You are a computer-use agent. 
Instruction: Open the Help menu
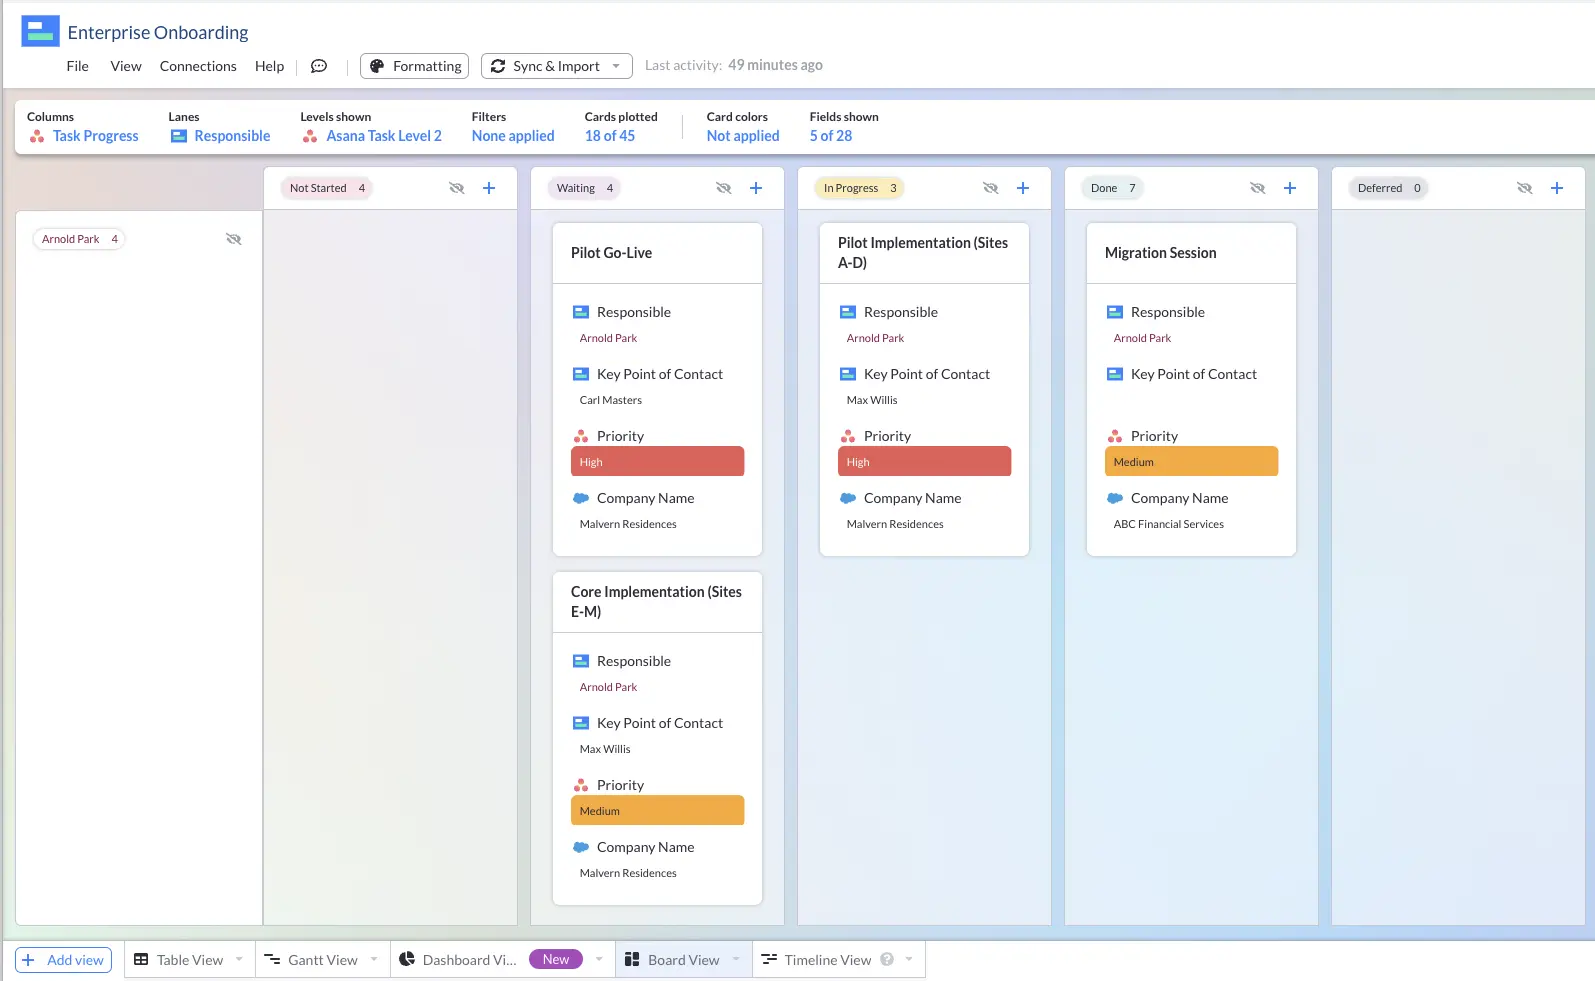coord(269,66)
